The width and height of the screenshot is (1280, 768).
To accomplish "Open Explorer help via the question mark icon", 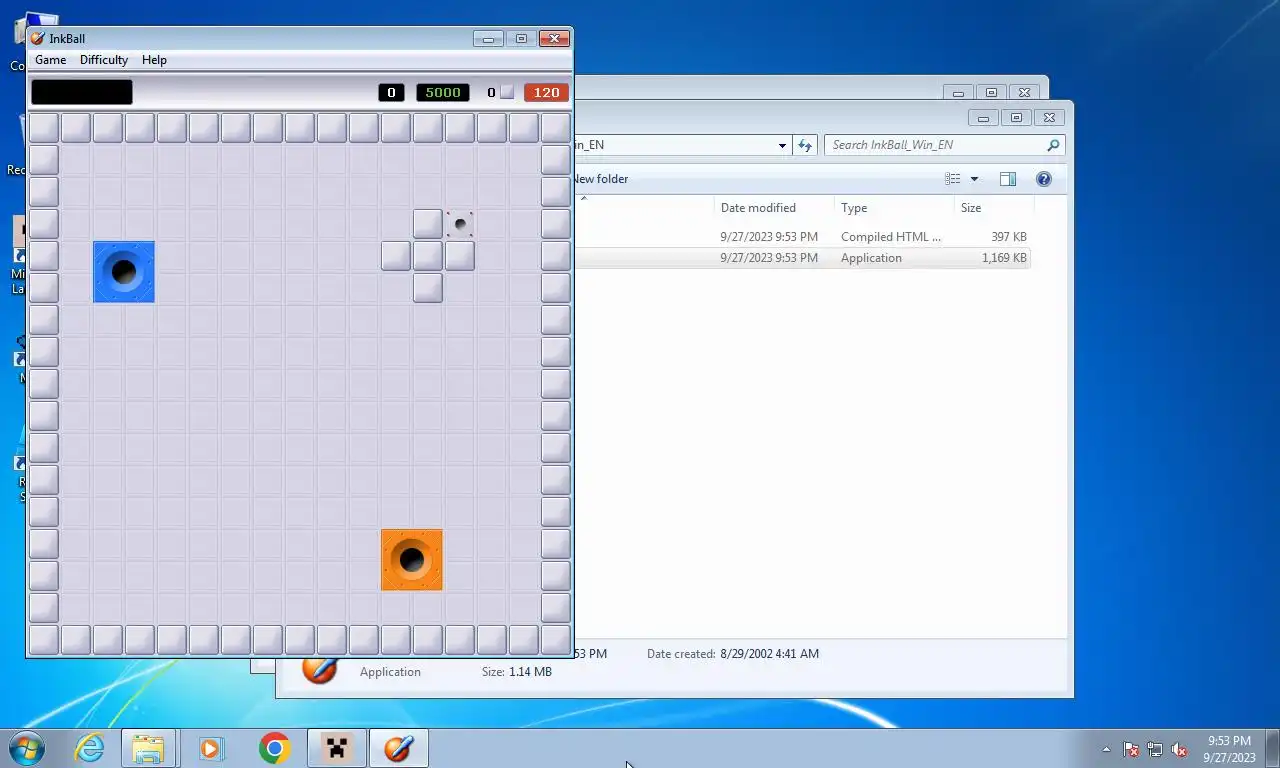I will tap(1044, 179).
